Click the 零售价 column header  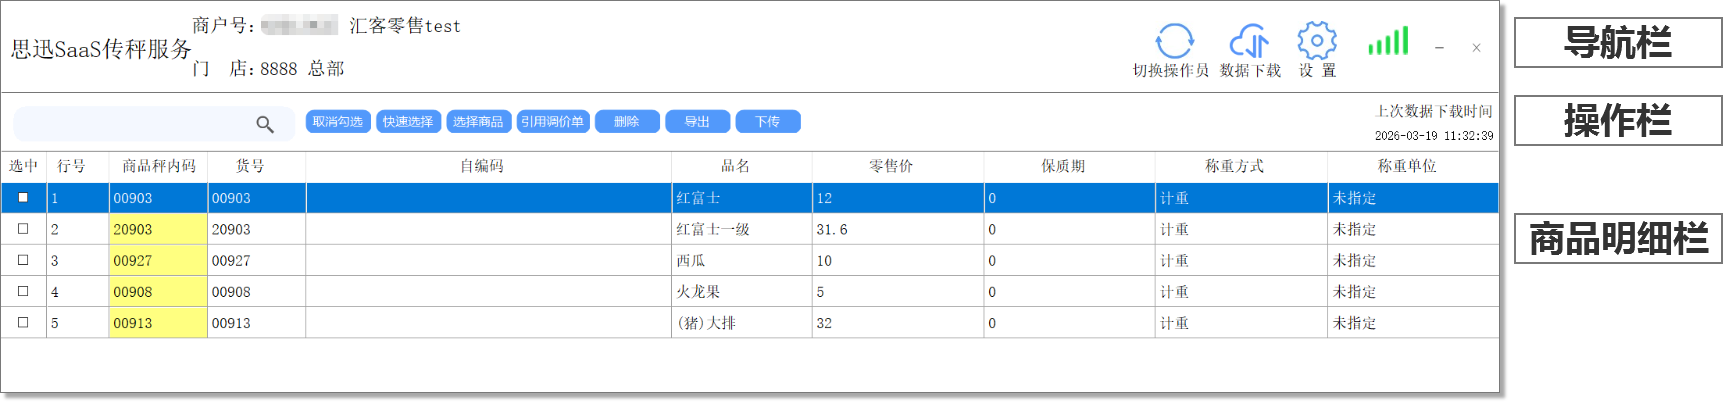890,166
